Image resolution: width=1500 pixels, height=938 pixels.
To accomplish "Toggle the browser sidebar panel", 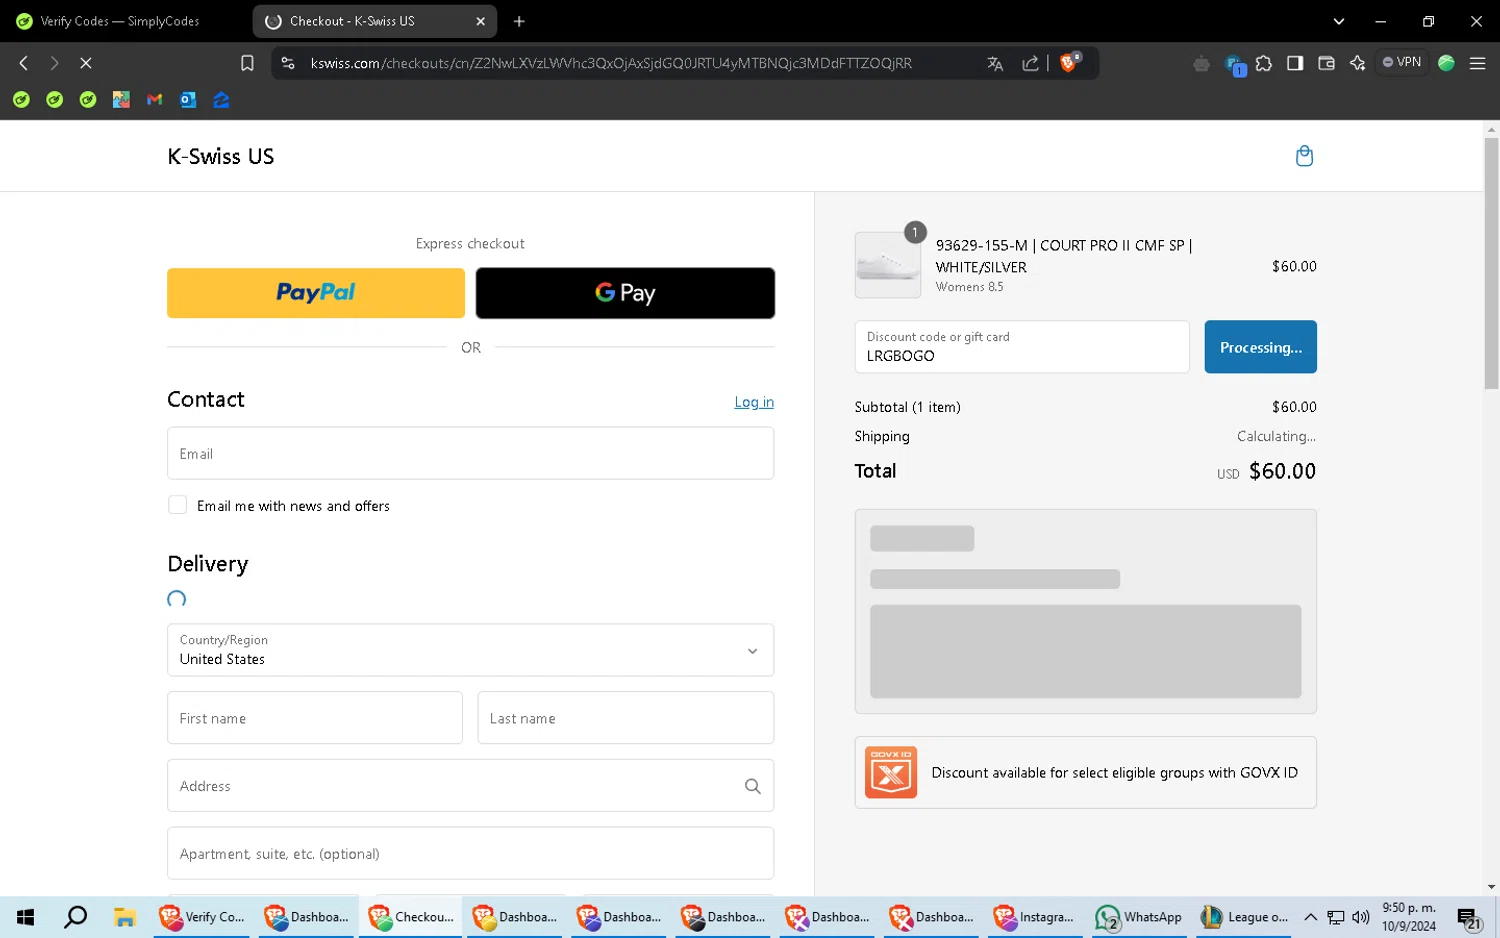I will pyautogui.click(x=1295, y=63).
